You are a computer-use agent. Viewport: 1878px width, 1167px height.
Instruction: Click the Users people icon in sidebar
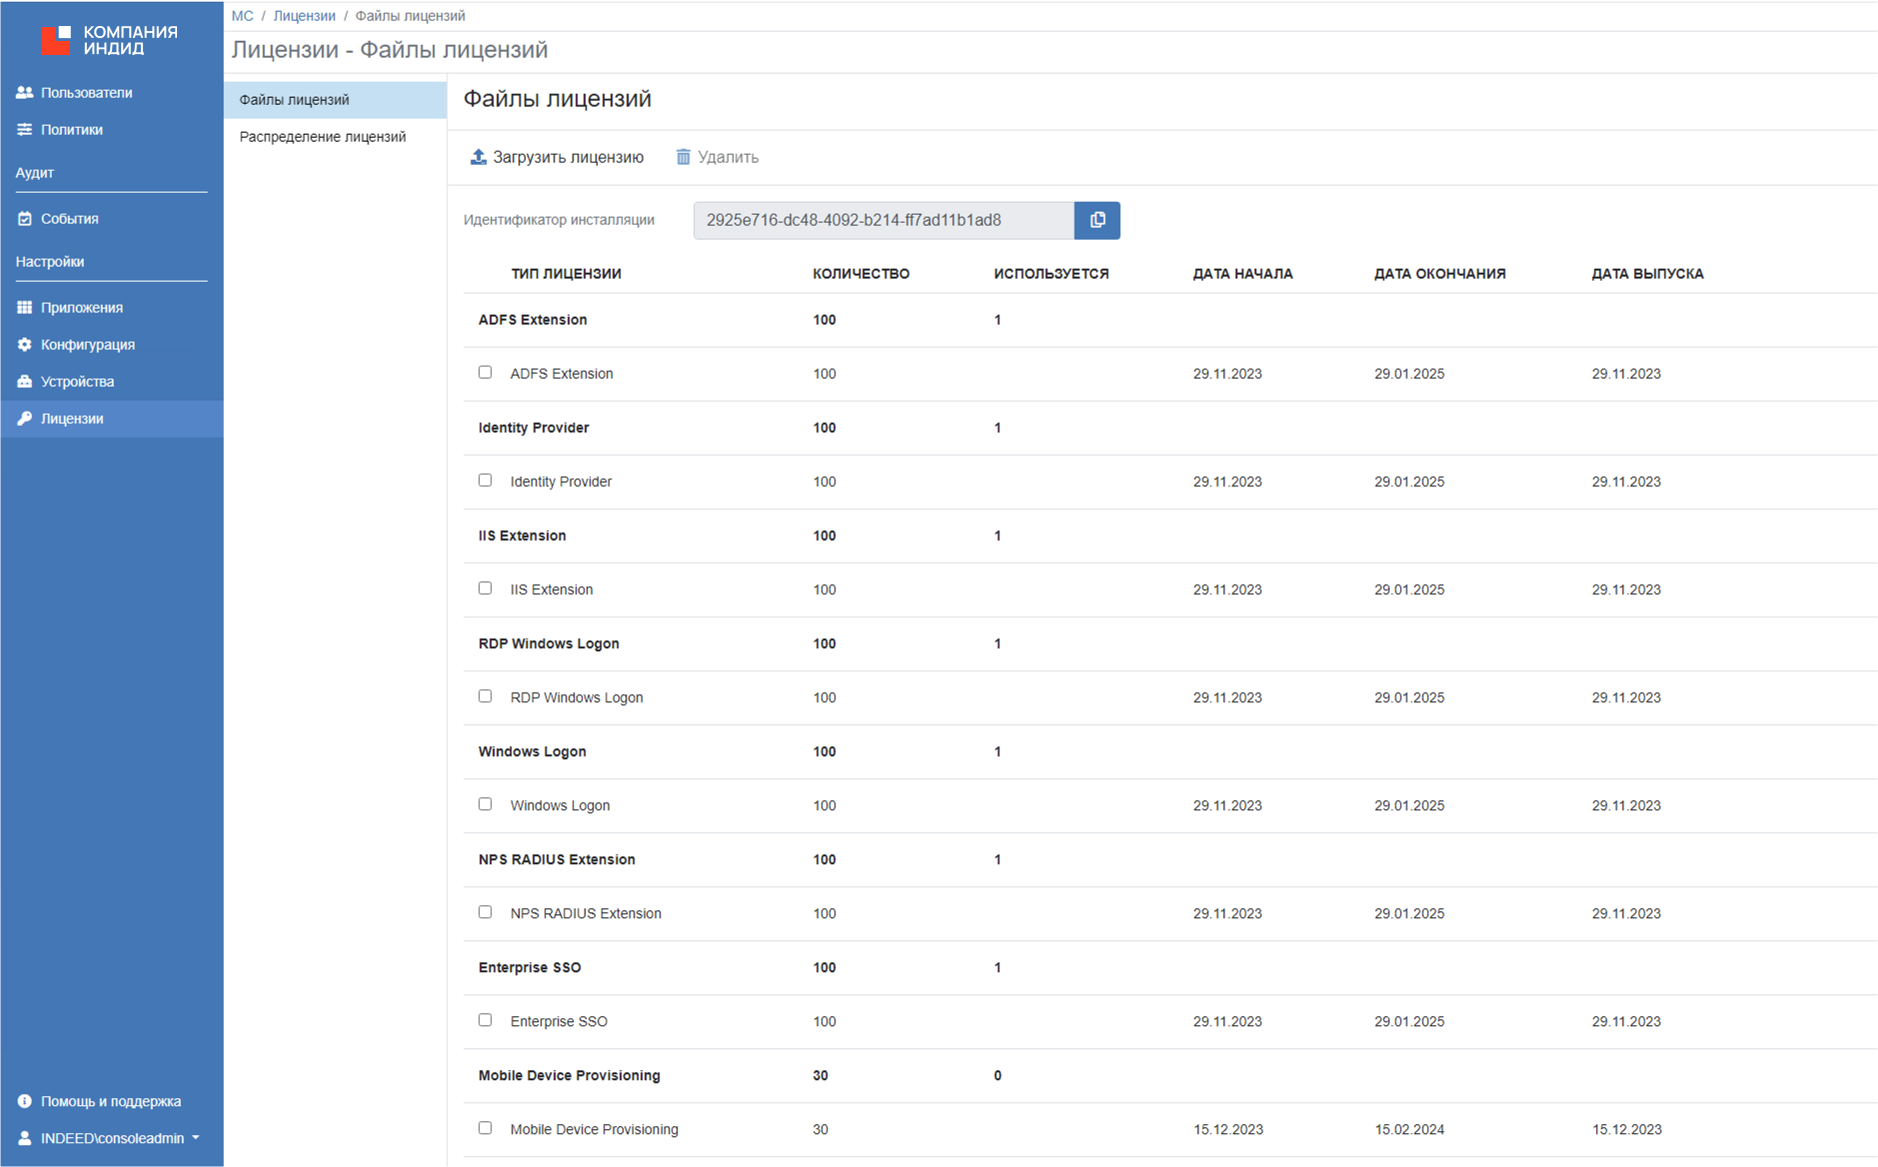pos(25,92)
